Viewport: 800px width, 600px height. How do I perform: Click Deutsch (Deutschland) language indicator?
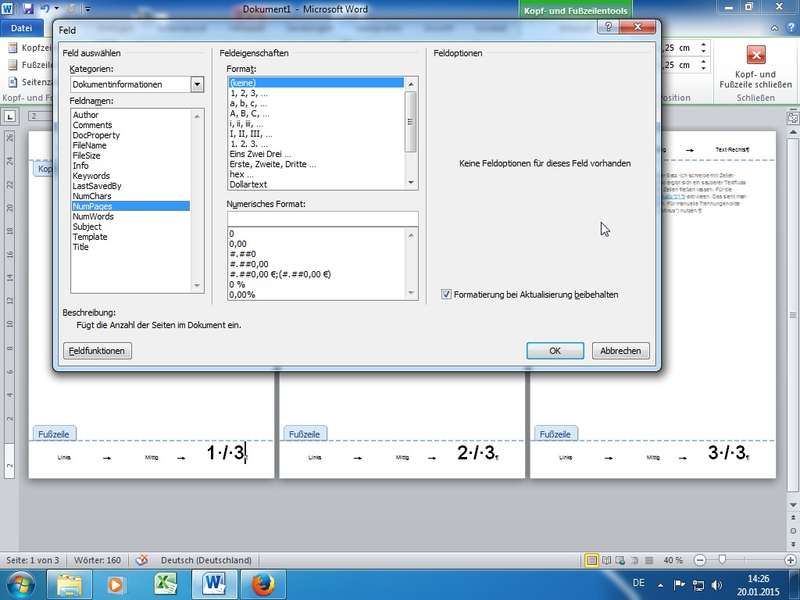pyautogui.click(x=206, y=560)
